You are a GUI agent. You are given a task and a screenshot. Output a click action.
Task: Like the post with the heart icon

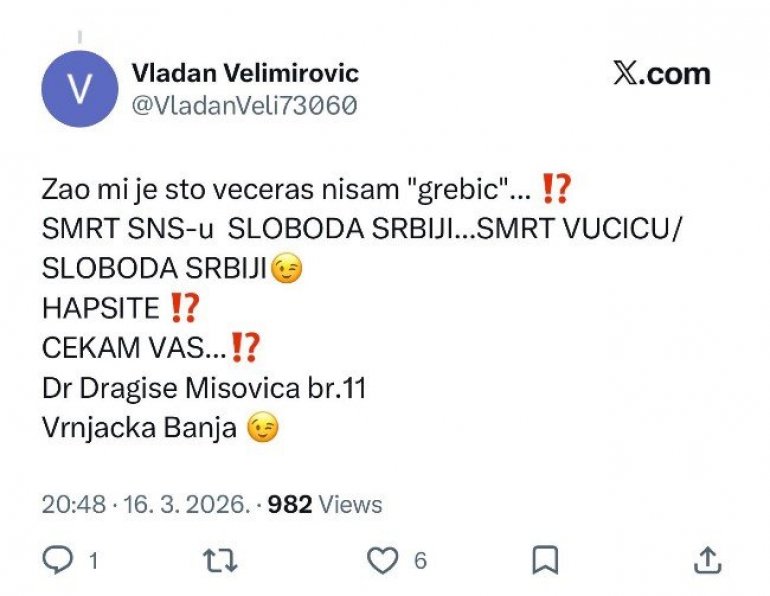pyautogui.click(x=383, y=560)
